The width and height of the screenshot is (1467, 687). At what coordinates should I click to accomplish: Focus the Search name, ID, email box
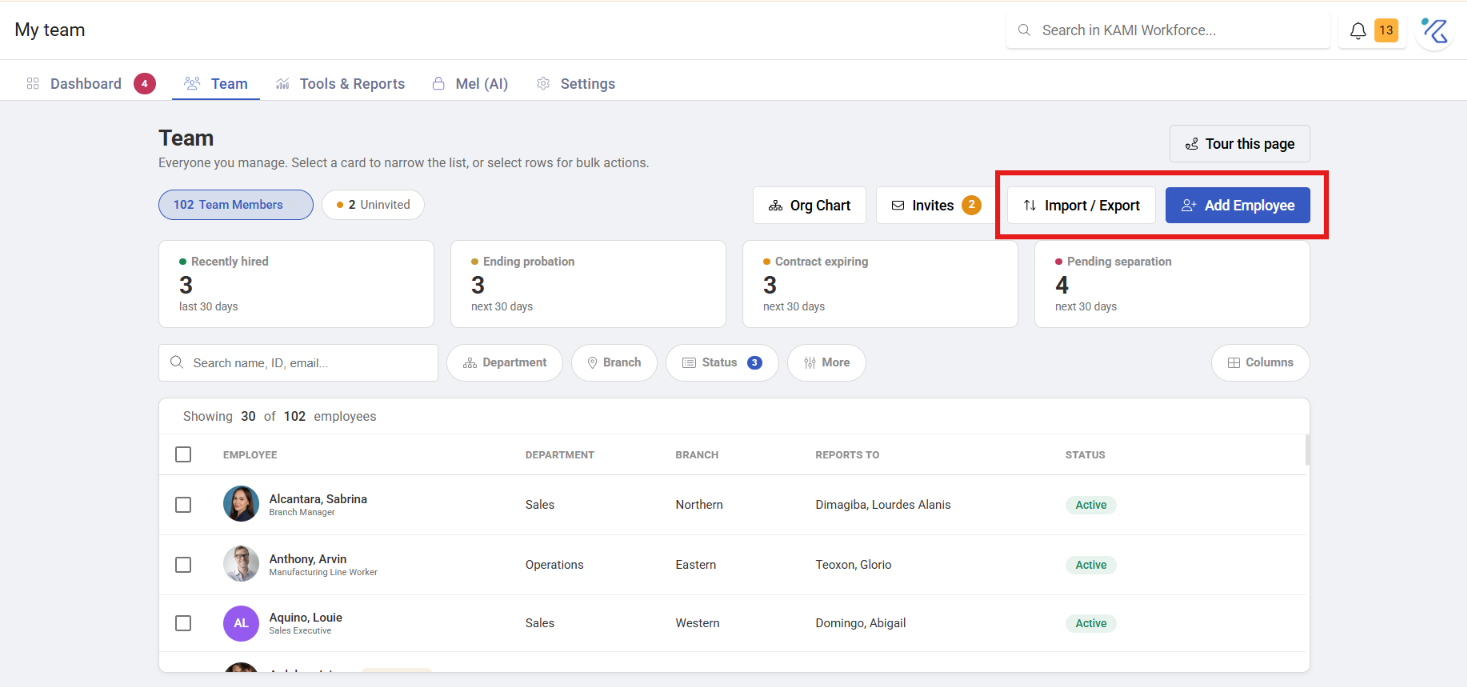(x=298, y=363)
